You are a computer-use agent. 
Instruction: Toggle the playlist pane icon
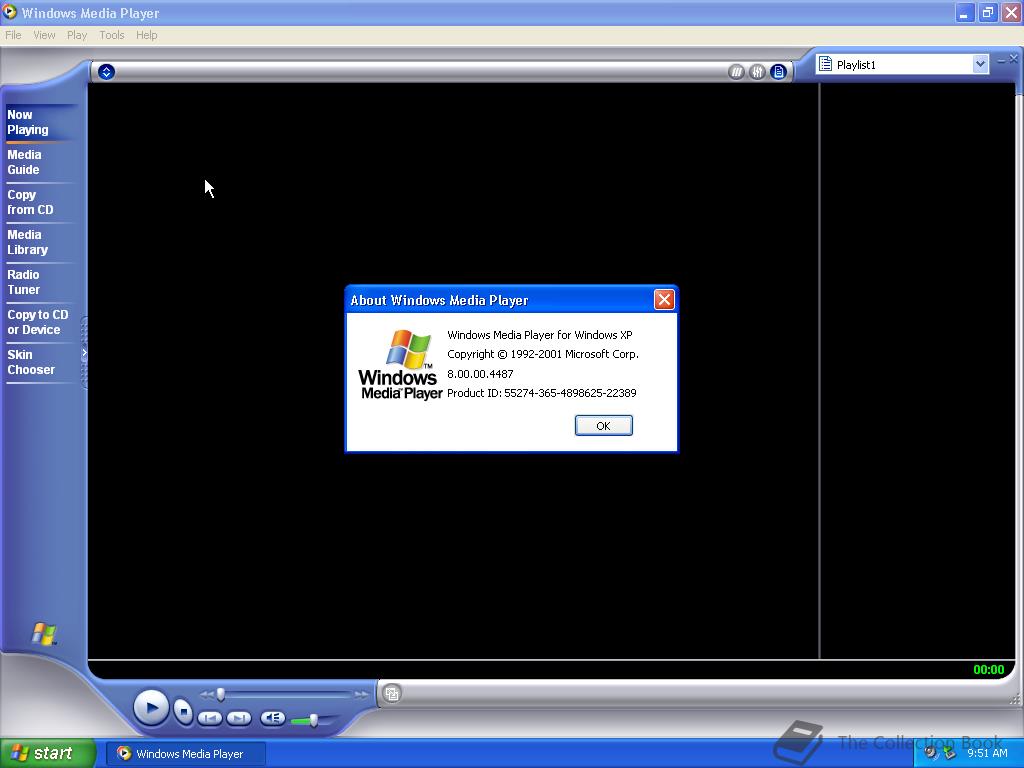tap(778, 72)
